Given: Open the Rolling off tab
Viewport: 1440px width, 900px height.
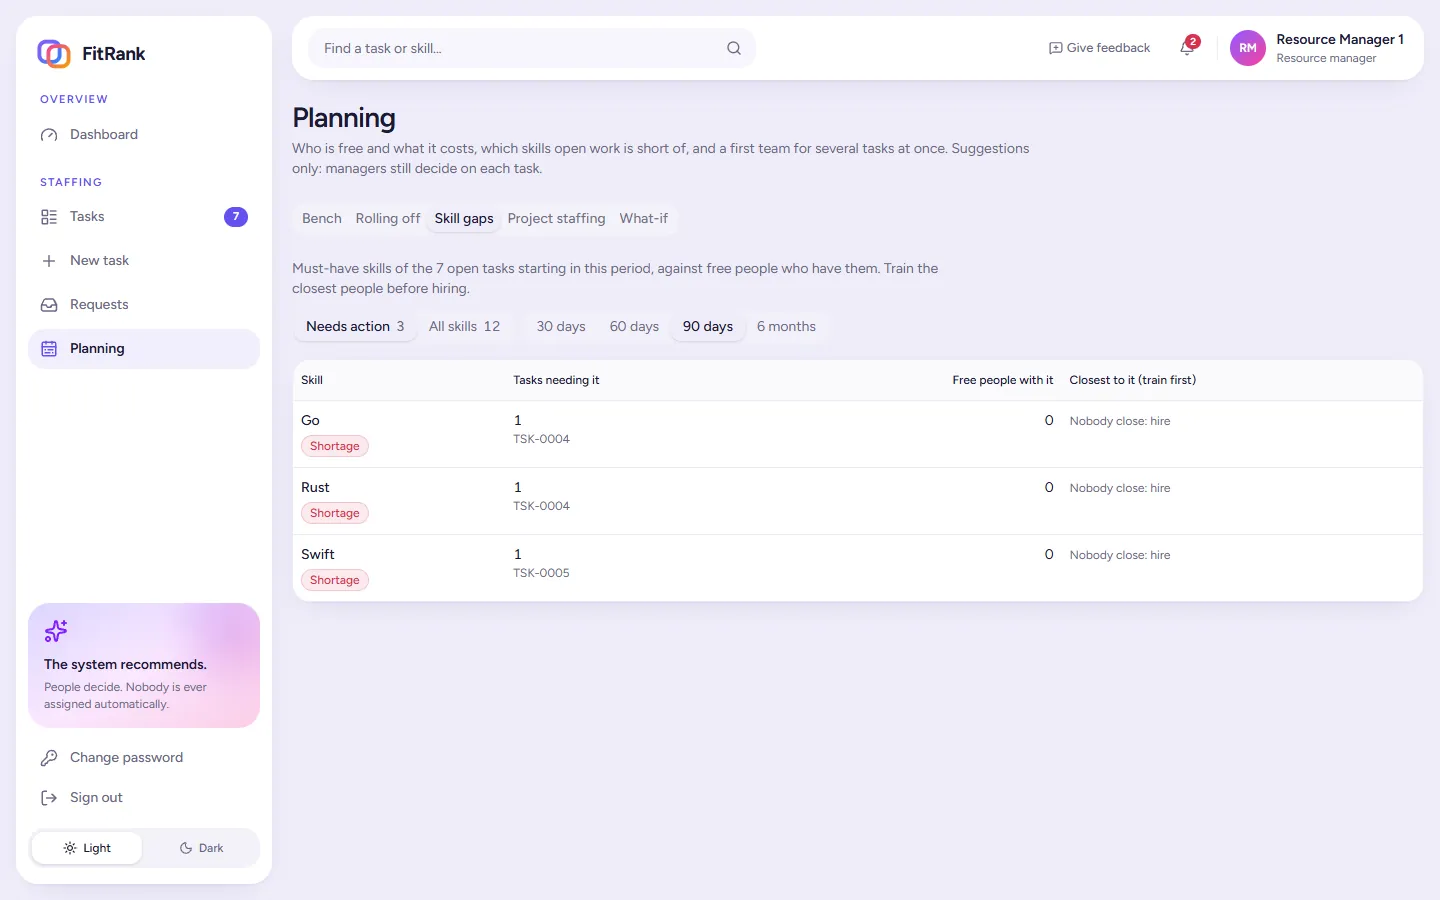Looking at the screenshot, I should pyautogui.click(x=388, y=219).
